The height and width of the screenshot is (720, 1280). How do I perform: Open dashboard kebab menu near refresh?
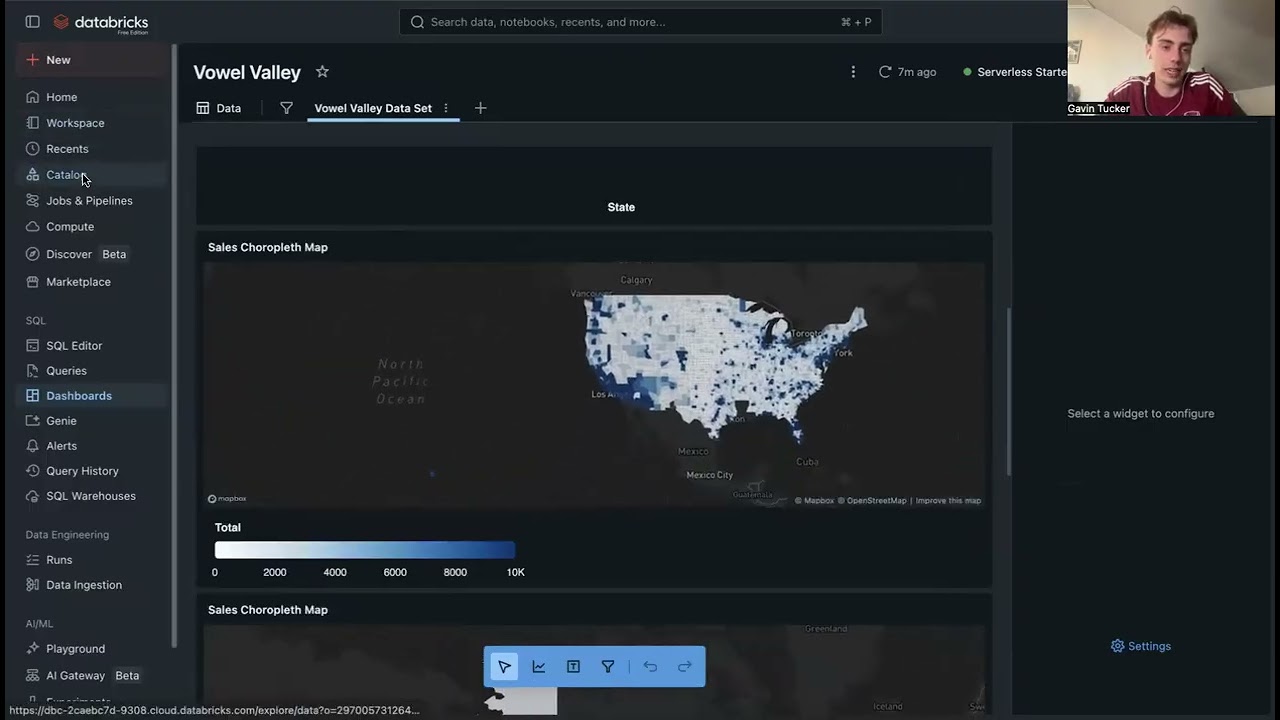[853, 72]
